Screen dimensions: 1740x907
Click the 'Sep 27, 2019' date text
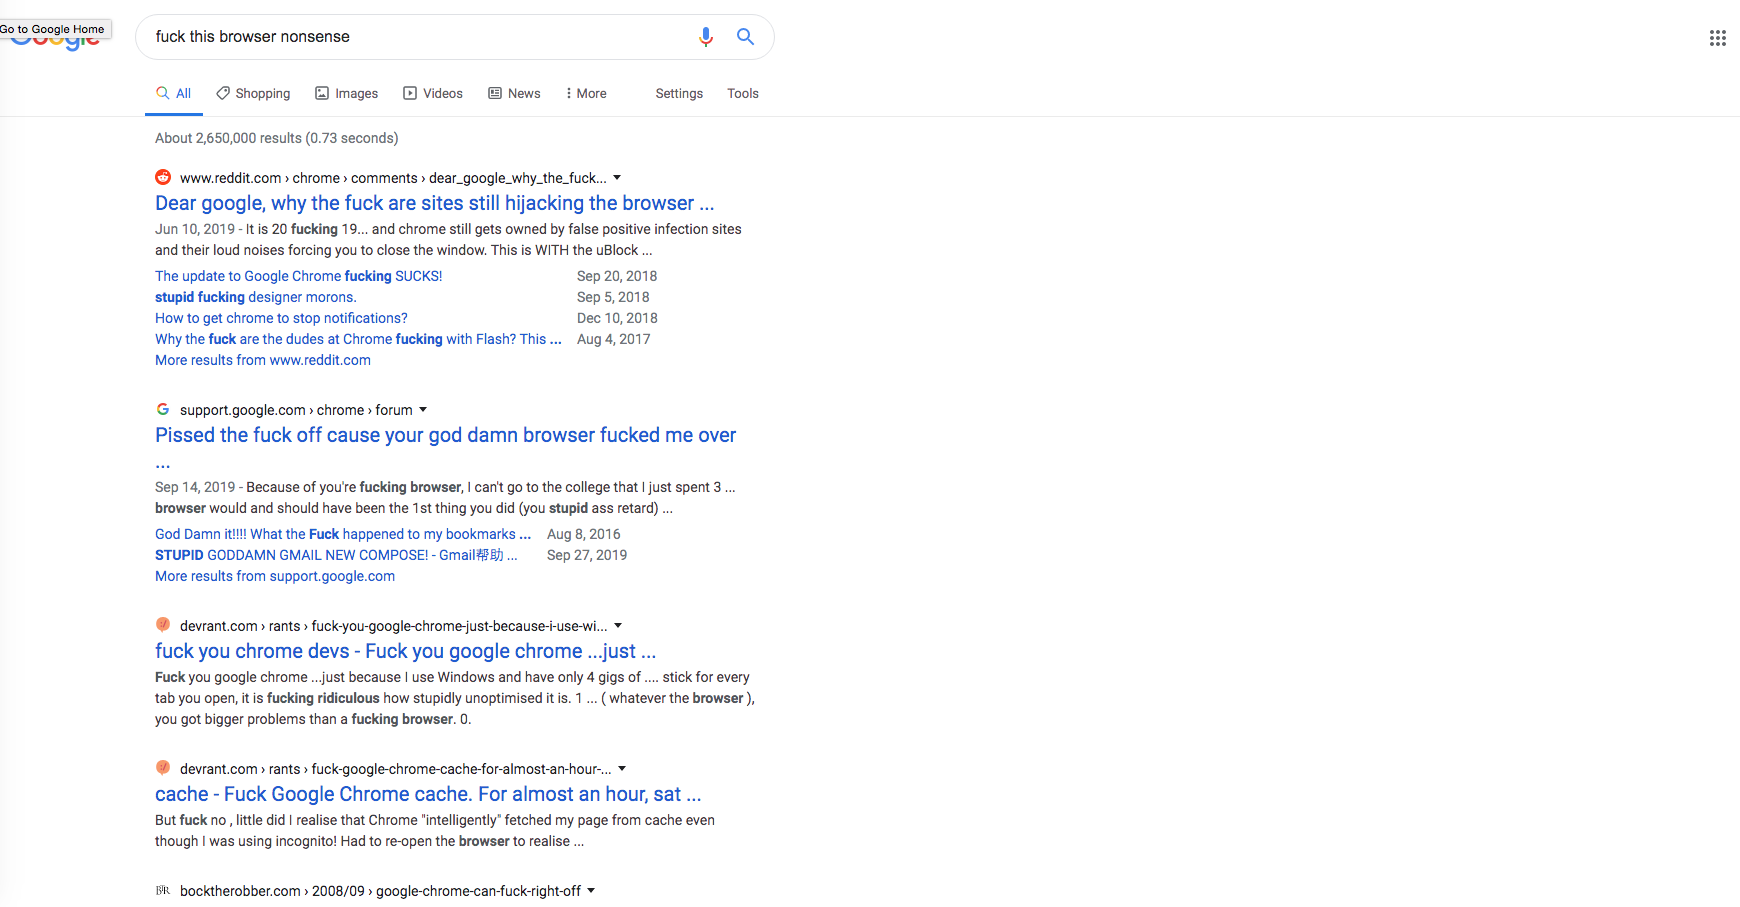[x=587, y=555]
